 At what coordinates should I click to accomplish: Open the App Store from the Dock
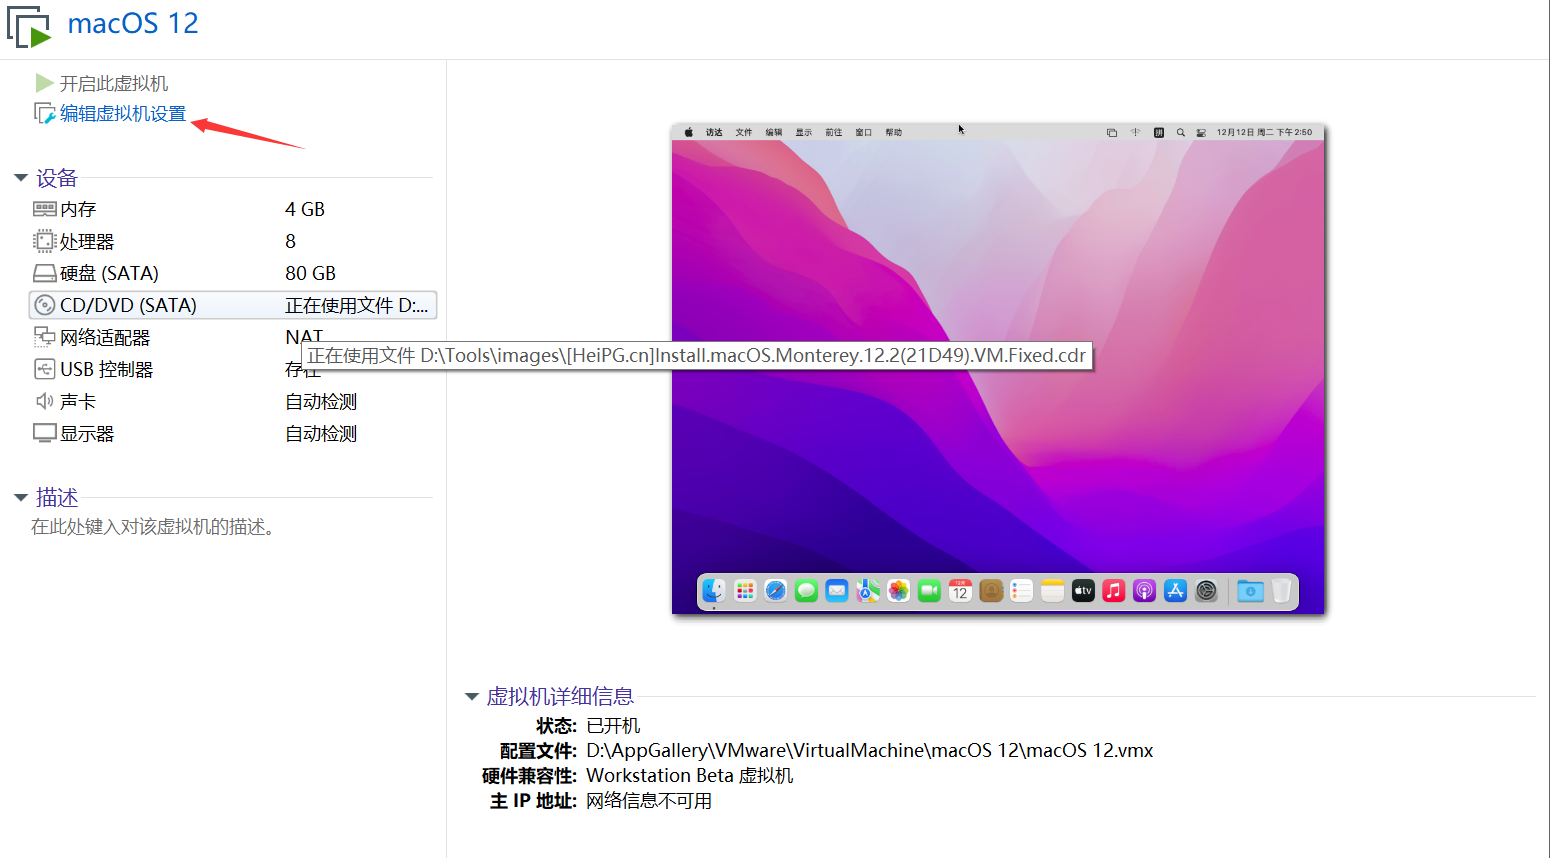point(1174,591)
